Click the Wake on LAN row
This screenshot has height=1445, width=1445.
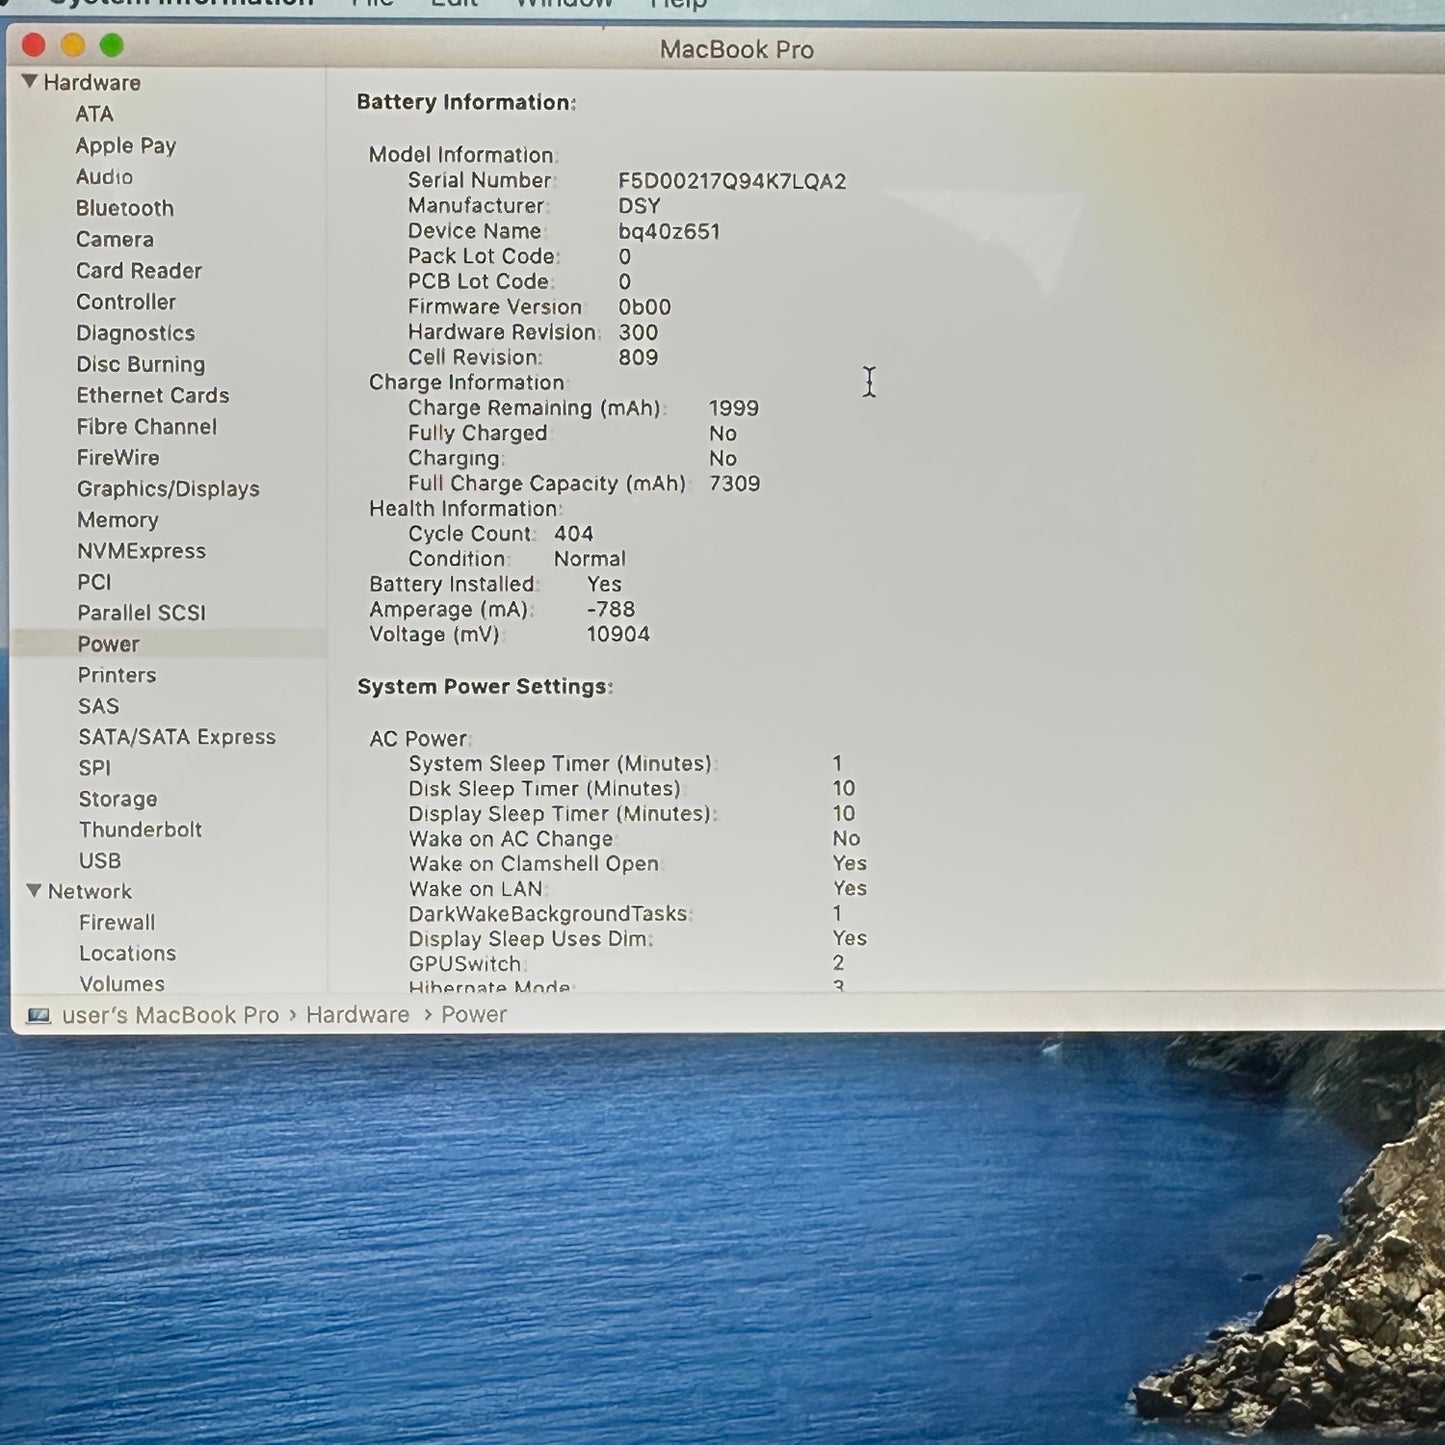point(638,889)
